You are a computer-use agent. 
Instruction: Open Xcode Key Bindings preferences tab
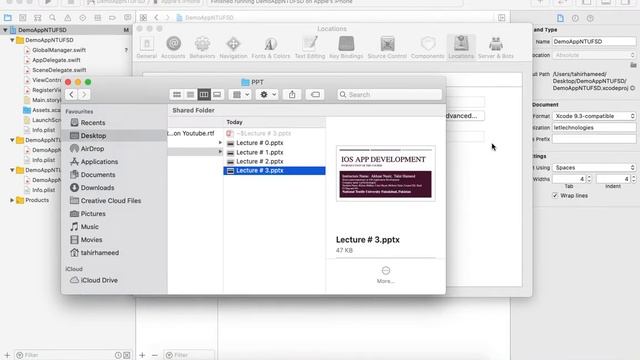pyautogui.click(x=346, y=48)
